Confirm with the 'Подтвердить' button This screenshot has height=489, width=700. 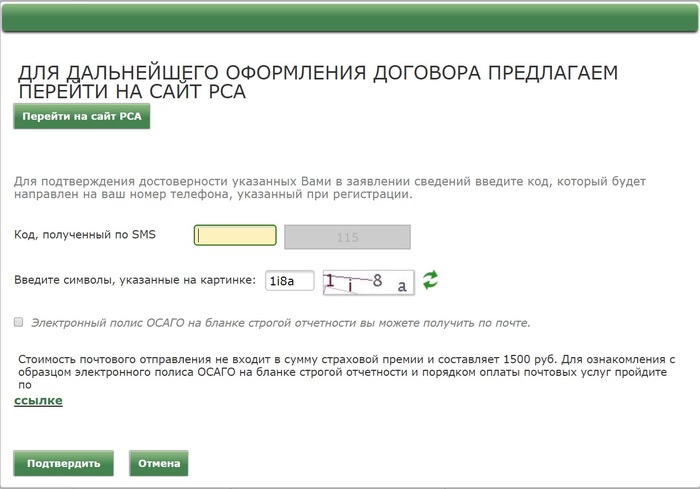[64, 463]
